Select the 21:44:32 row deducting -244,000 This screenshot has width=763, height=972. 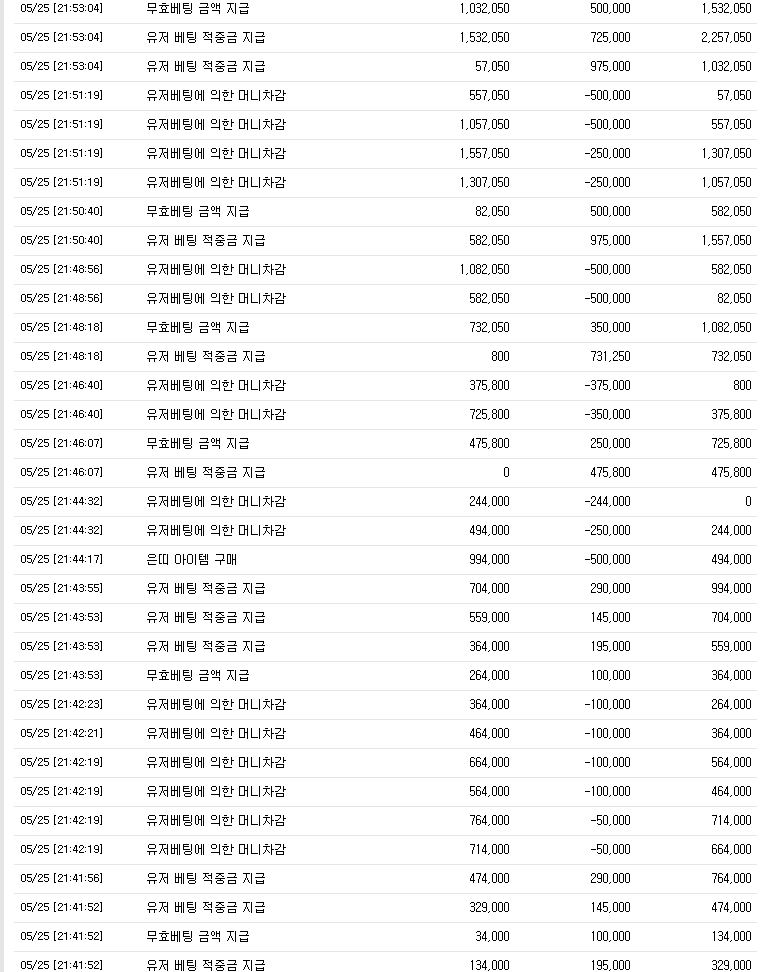[x=386, y=501]
